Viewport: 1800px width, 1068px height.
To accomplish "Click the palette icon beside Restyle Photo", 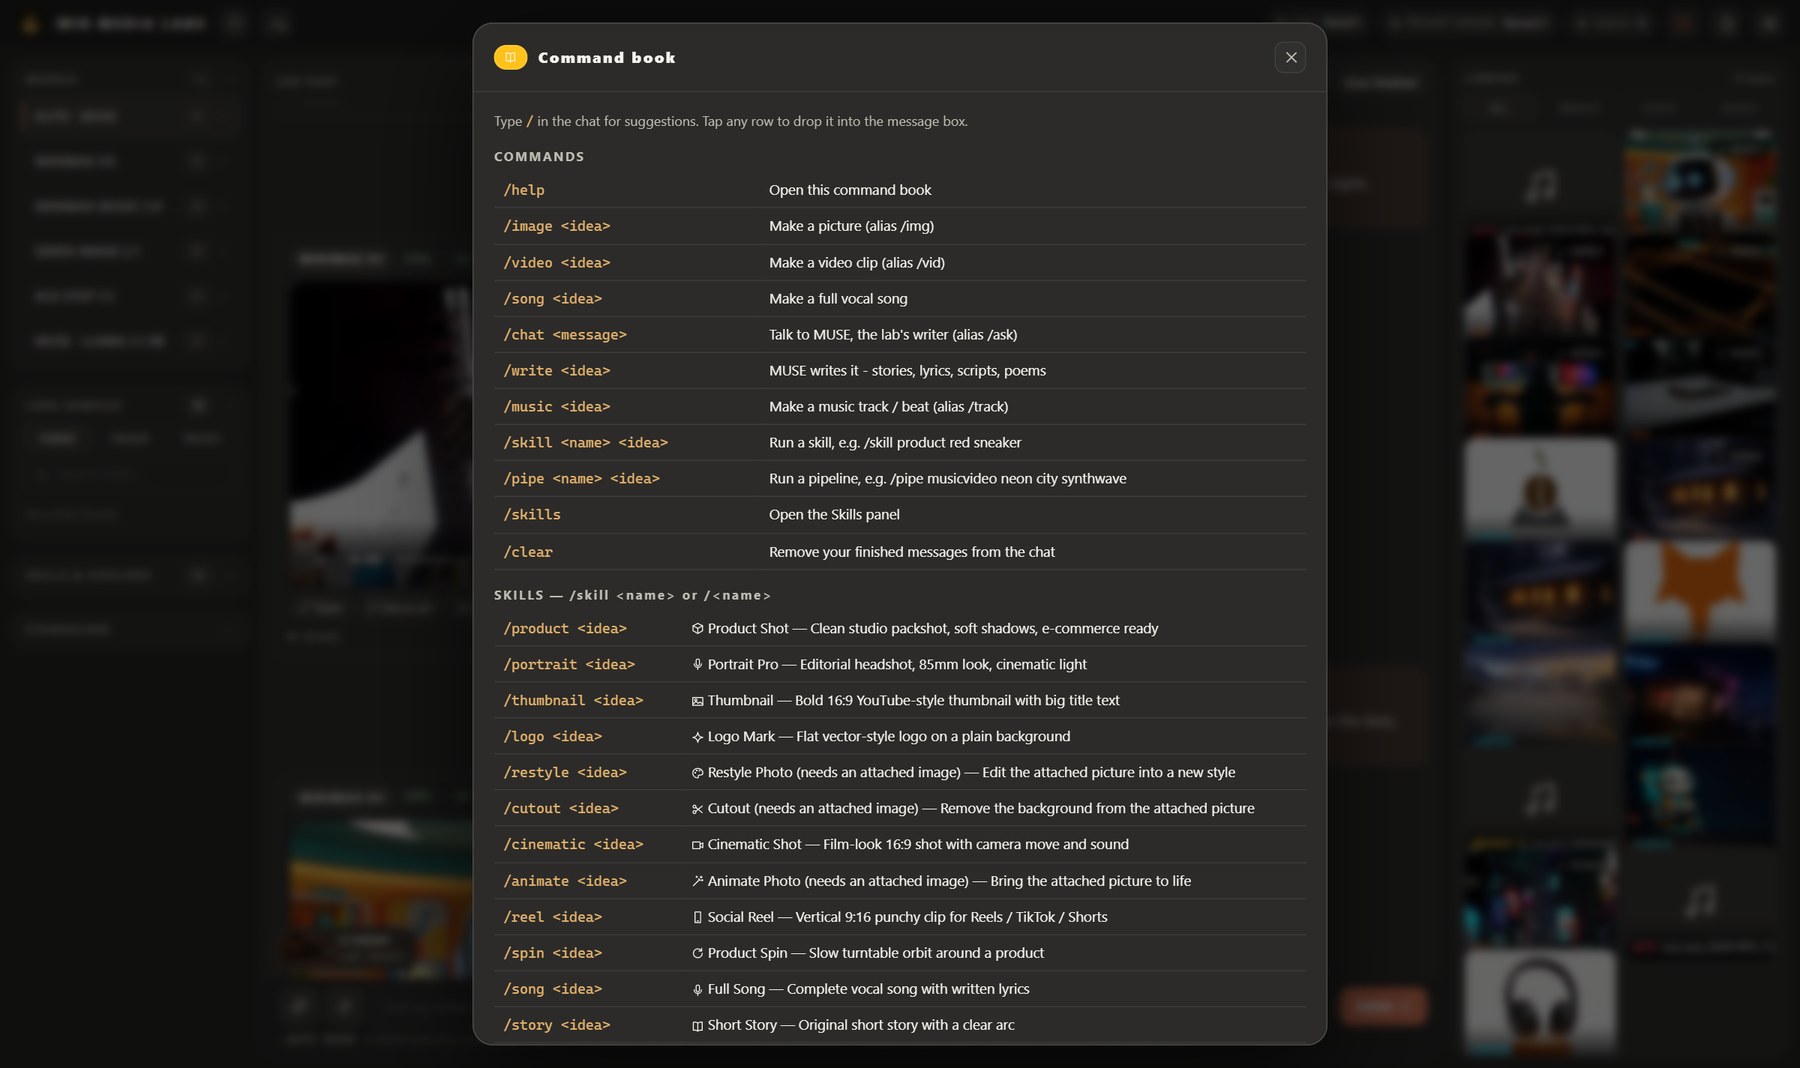I will click(697, 773).
